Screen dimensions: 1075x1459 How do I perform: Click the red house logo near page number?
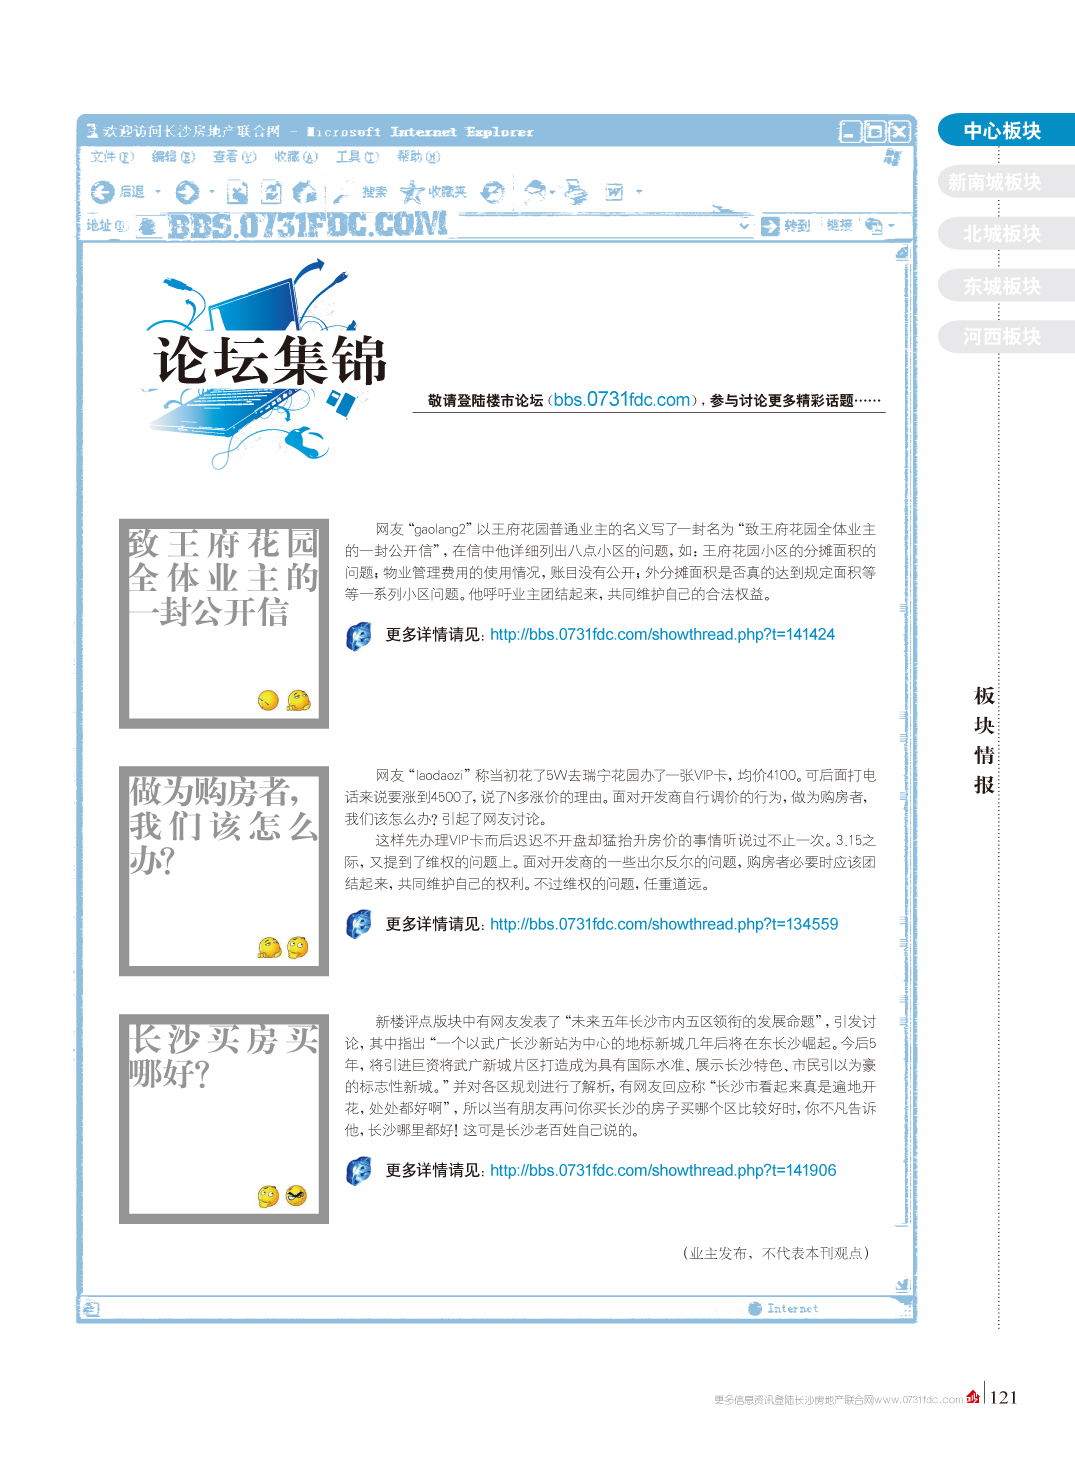973,1397
